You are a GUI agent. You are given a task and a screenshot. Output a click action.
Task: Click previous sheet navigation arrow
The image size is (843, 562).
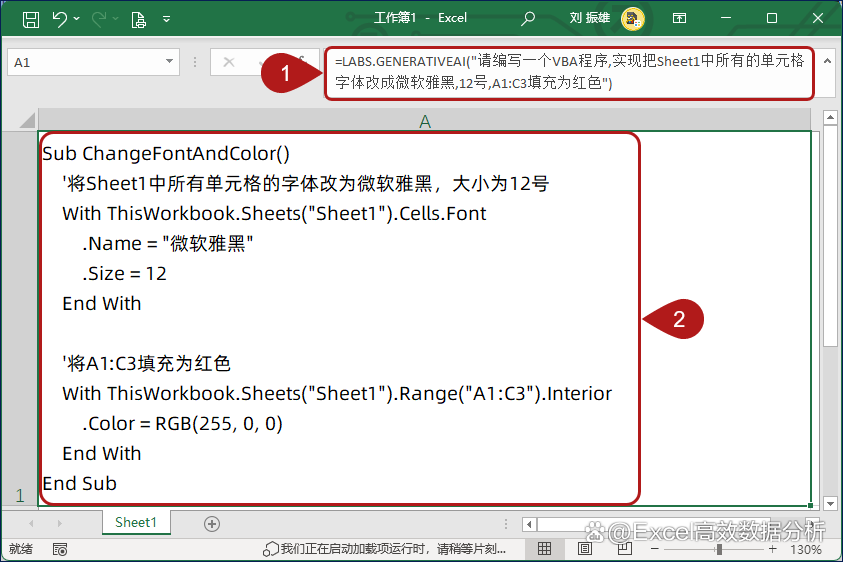[31, 523]
